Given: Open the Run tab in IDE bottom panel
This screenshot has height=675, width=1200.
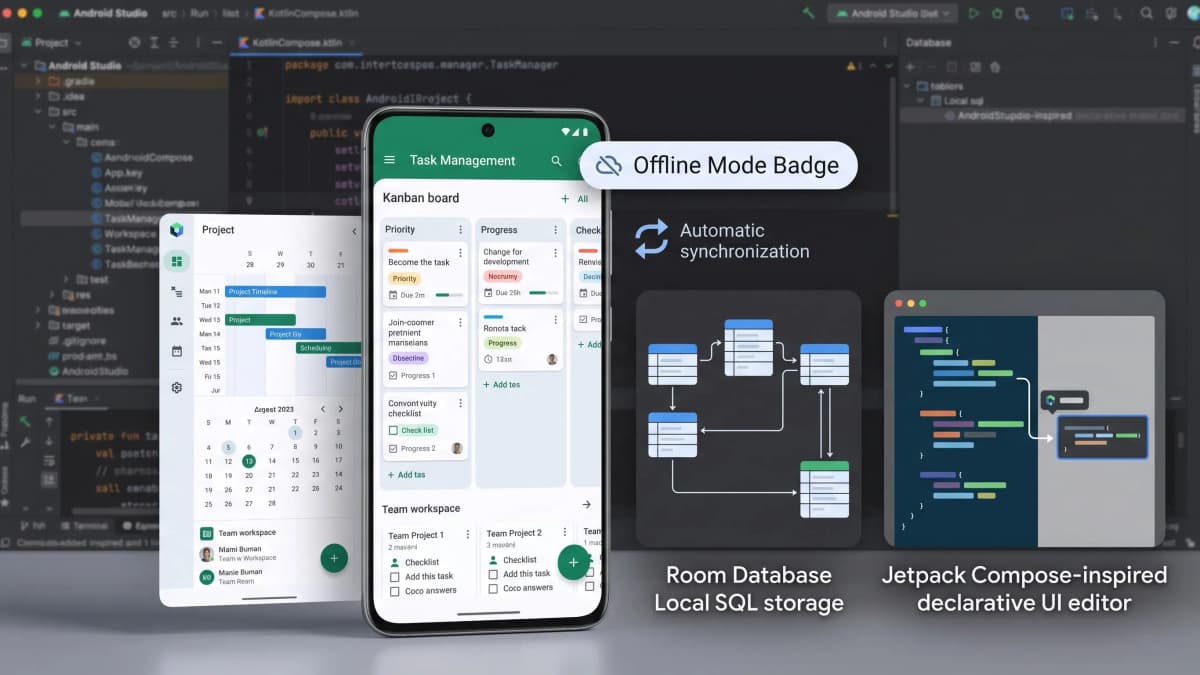Looking at the screenshot, I should pyautogui.click(x=27, y=399).
